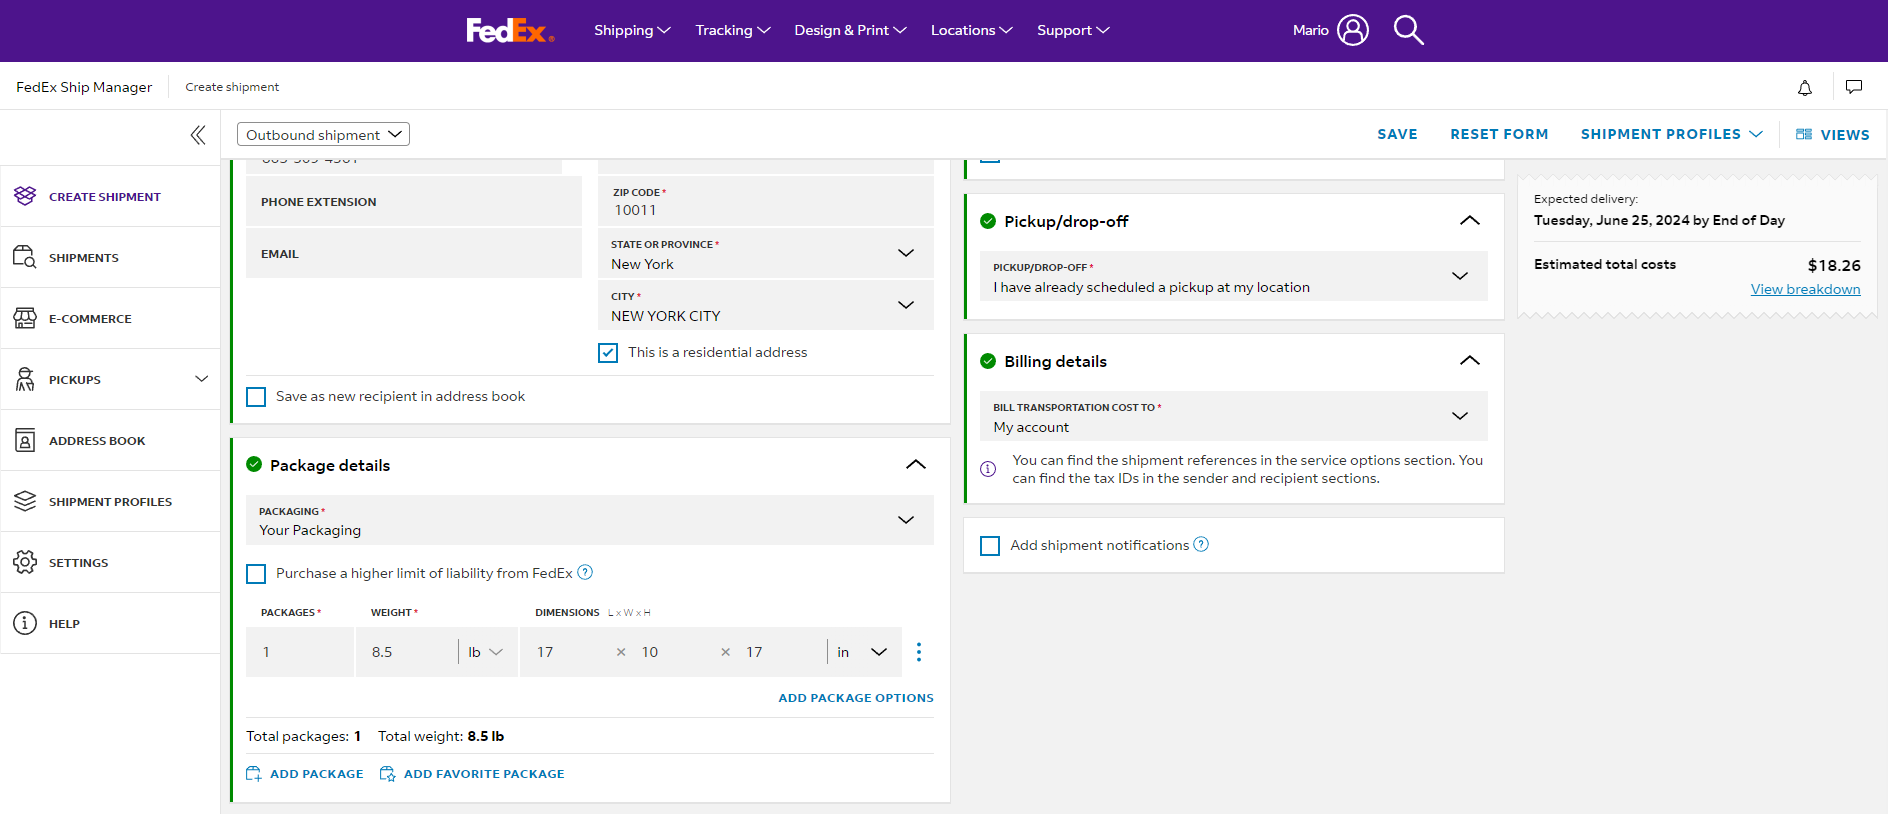This screenshot has width=1888, height=814.
Task: Open the Tracking menu
Action: click(733, 30)
